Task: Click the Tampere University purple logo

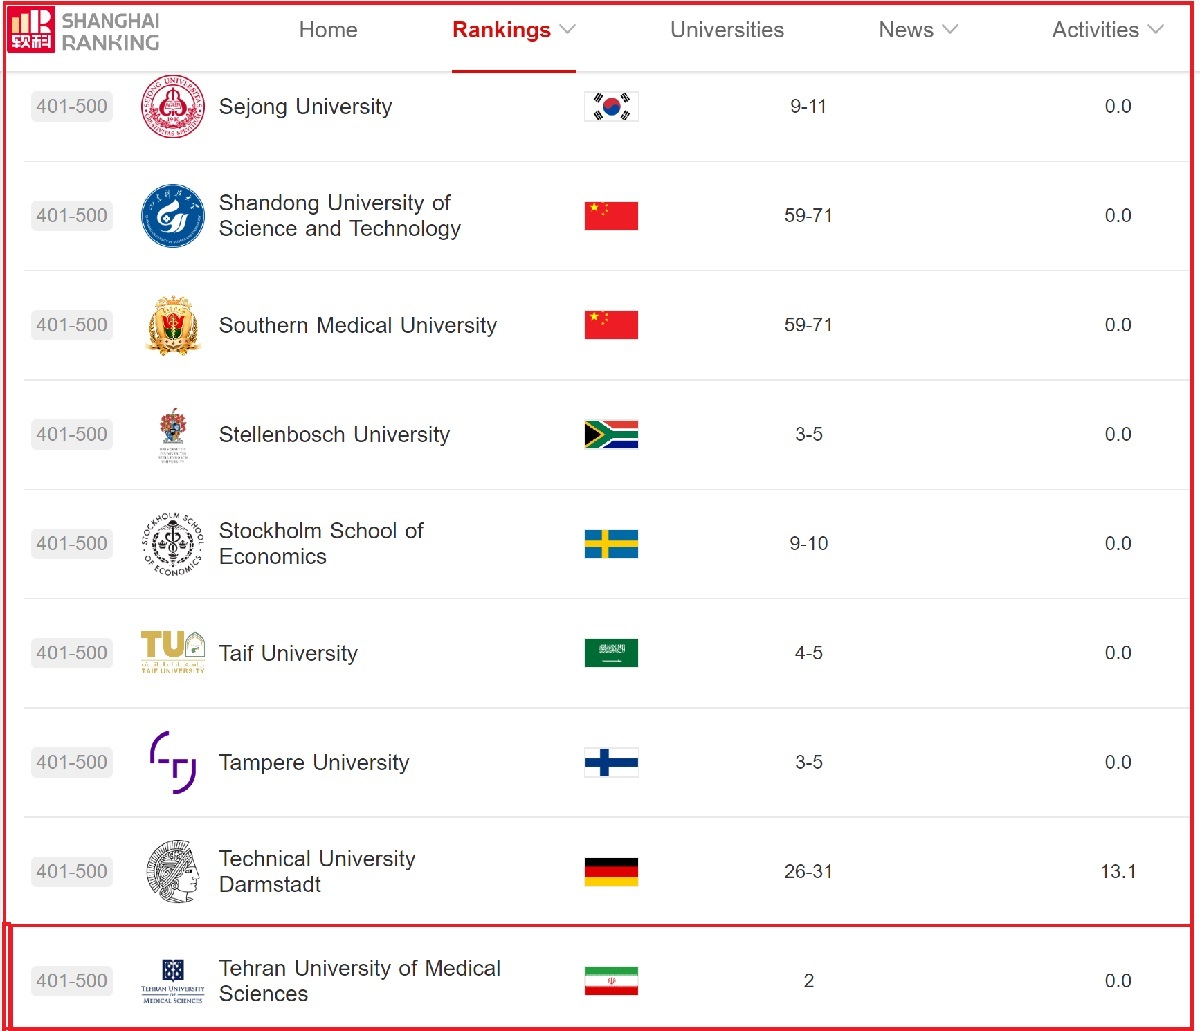Action: 172,762
